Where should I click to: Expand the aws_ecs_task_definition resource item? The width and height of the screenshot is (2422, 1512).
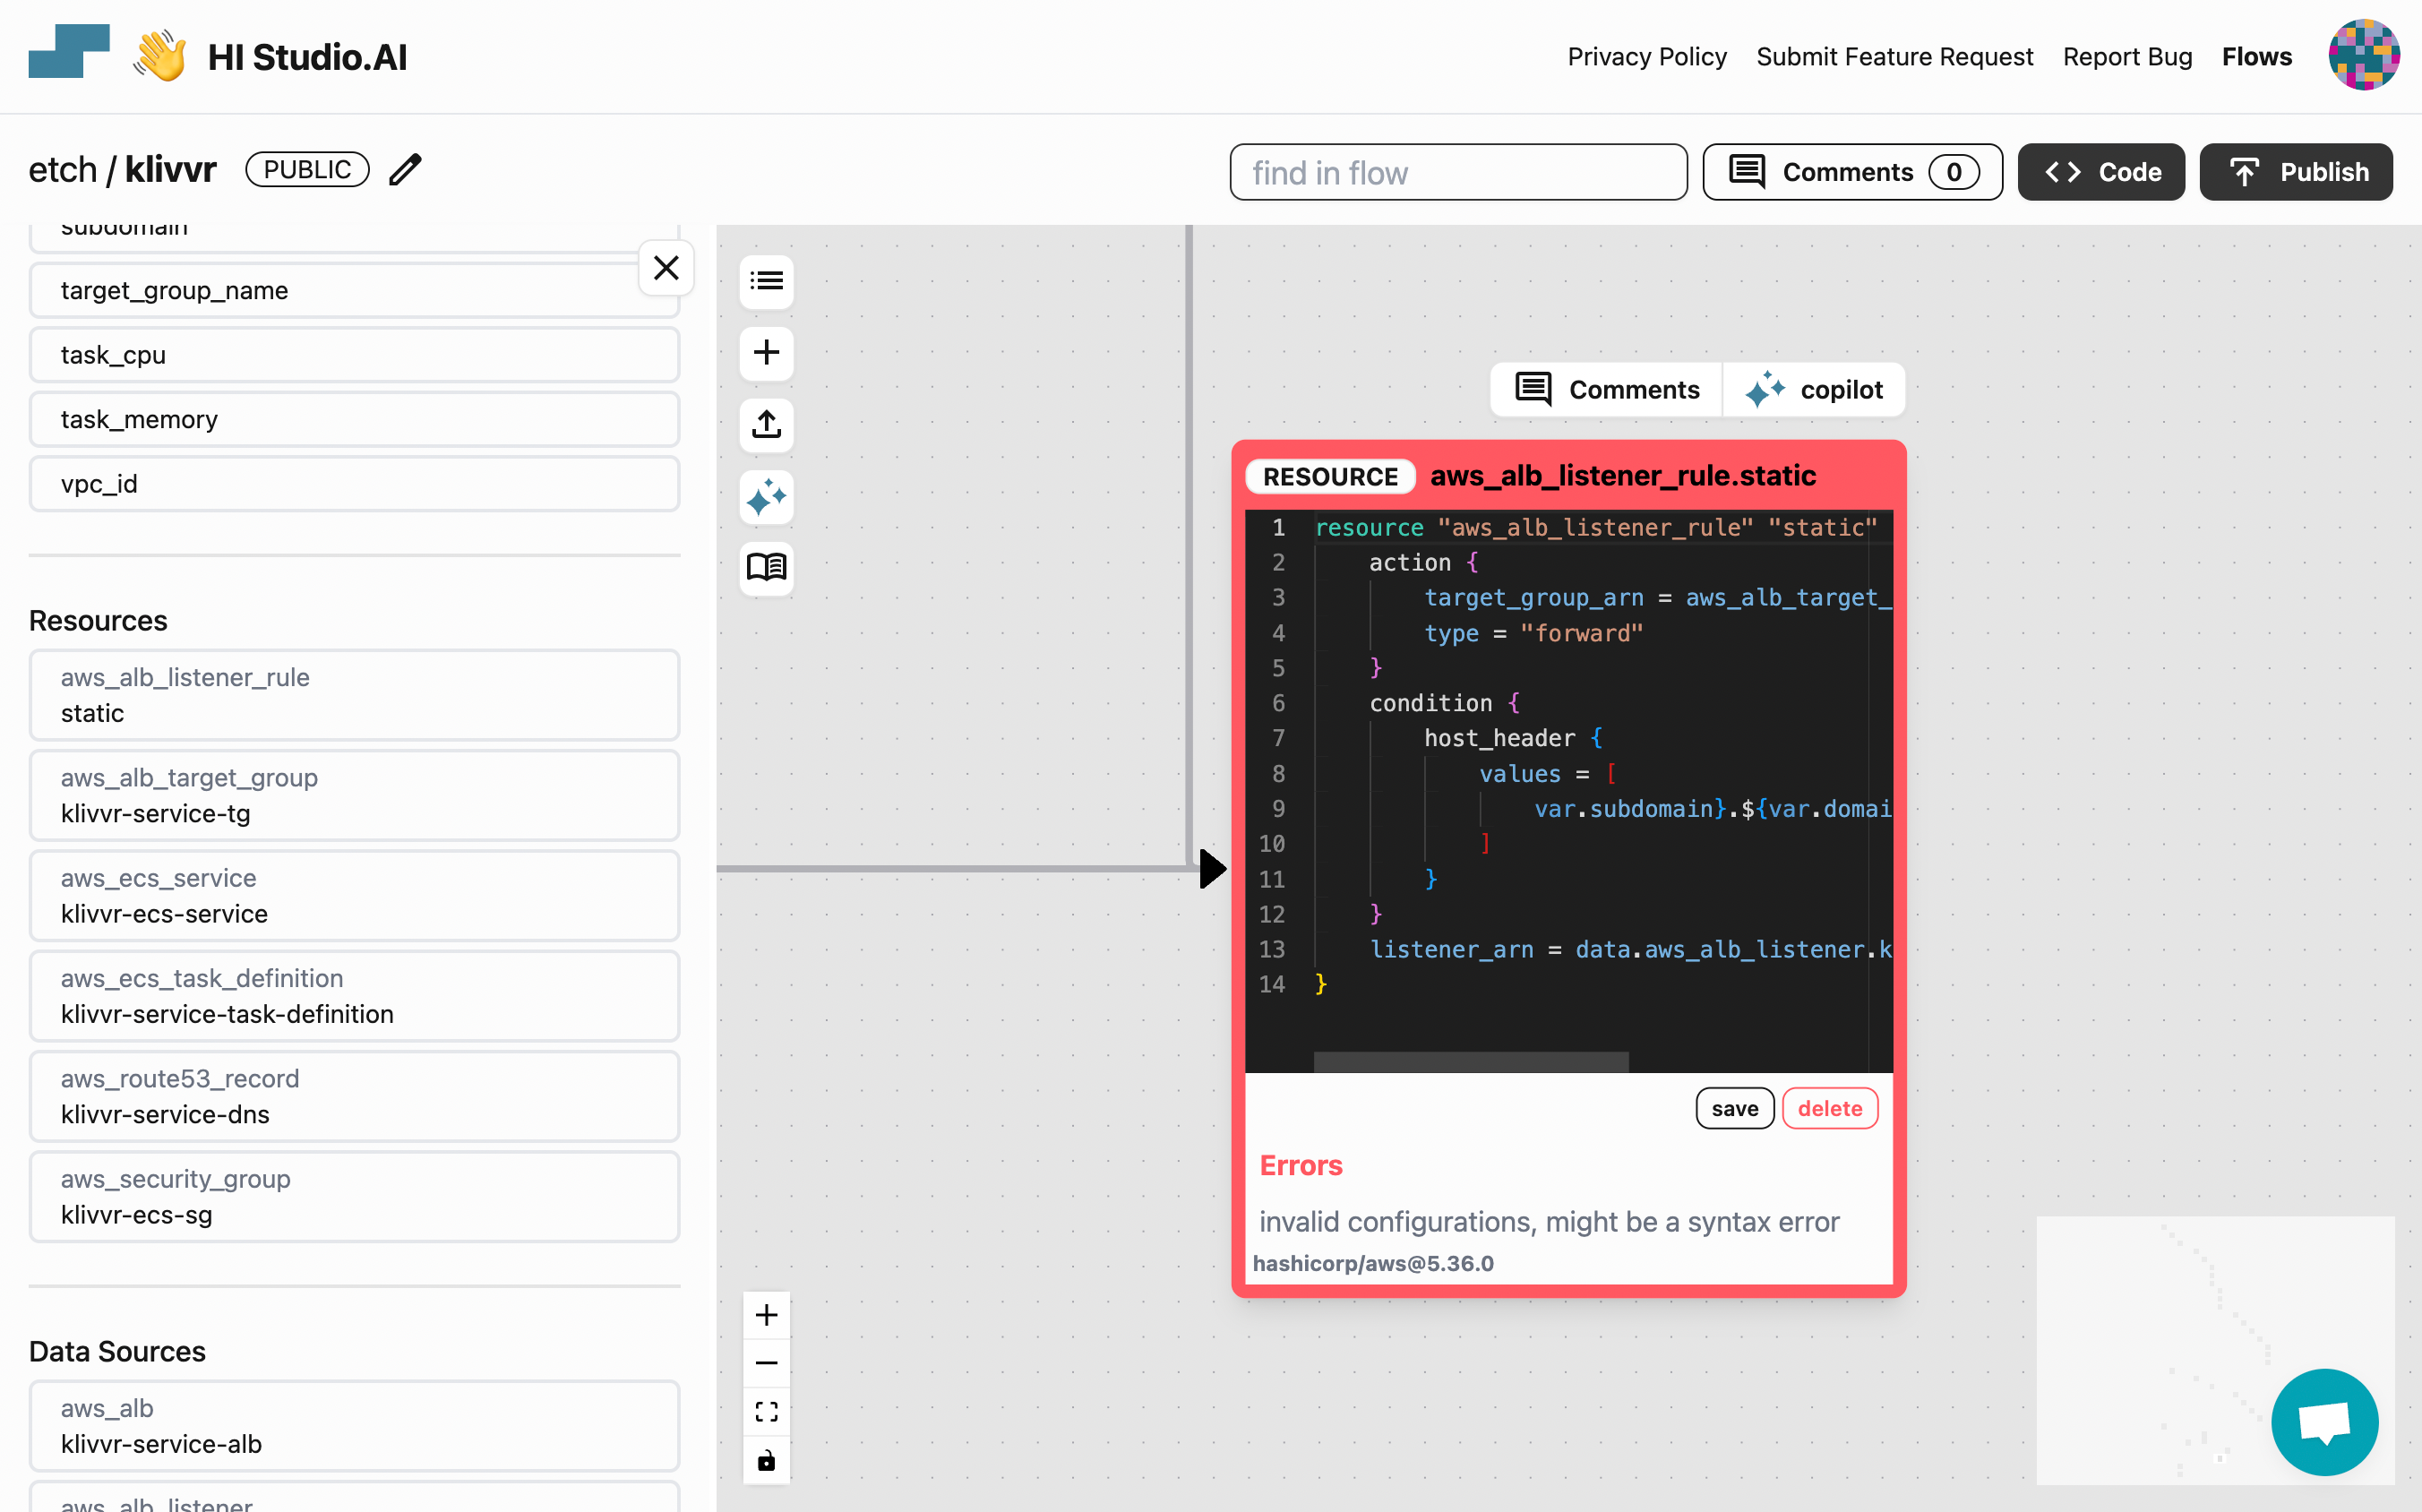[354, 994]
